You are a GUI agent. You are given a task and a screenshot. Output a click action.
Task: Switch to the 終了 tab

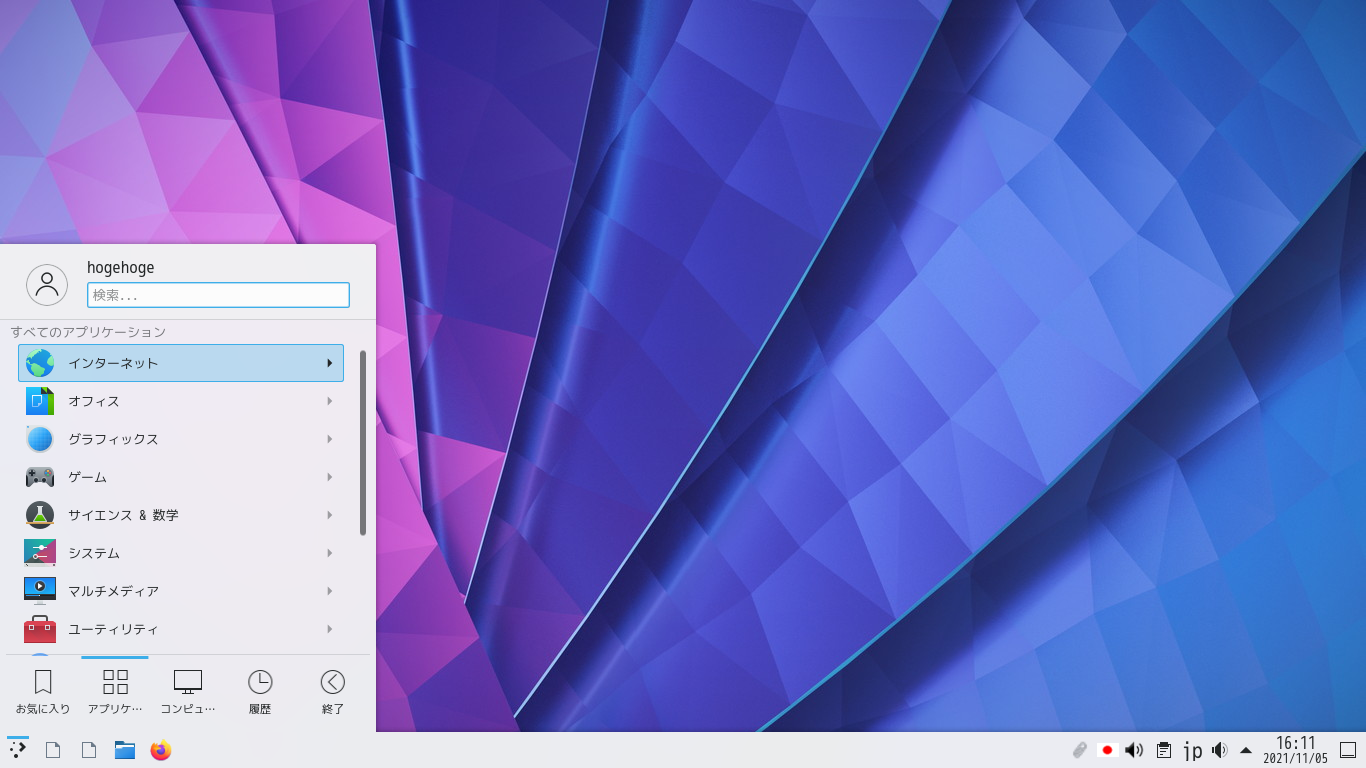tap(333, 693)
